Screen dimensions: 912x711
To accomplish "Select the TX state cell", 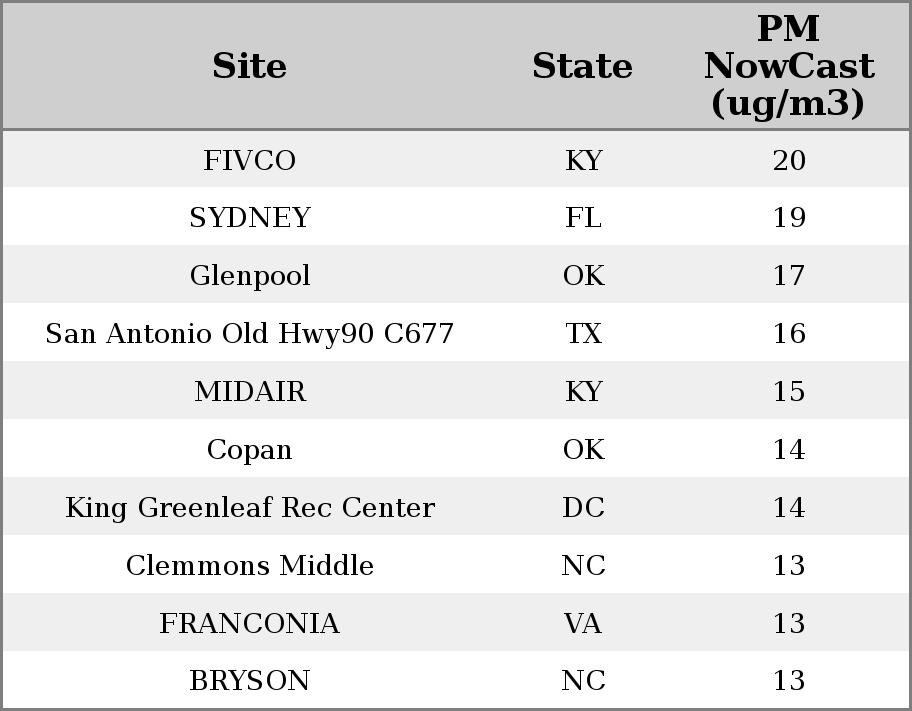I will coord(583,334).
